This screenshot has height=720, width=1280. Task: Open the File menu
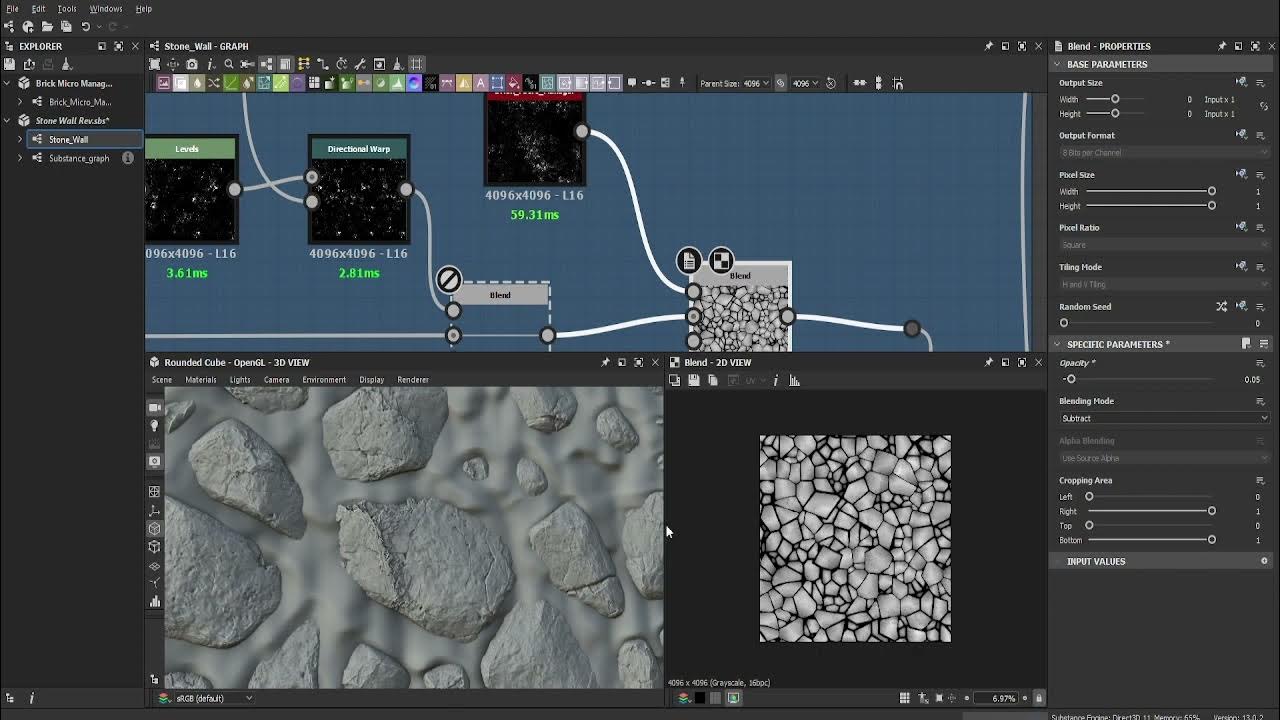click(12, 9)
